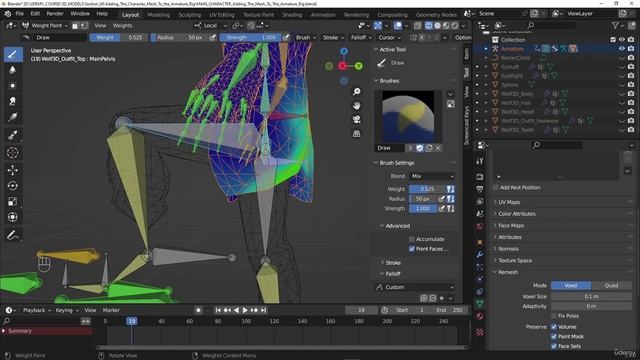The height and width of the screenshot is (360, 640).
Task: Select the Move tool in the toolbar
Action: [x=13, y=170]
